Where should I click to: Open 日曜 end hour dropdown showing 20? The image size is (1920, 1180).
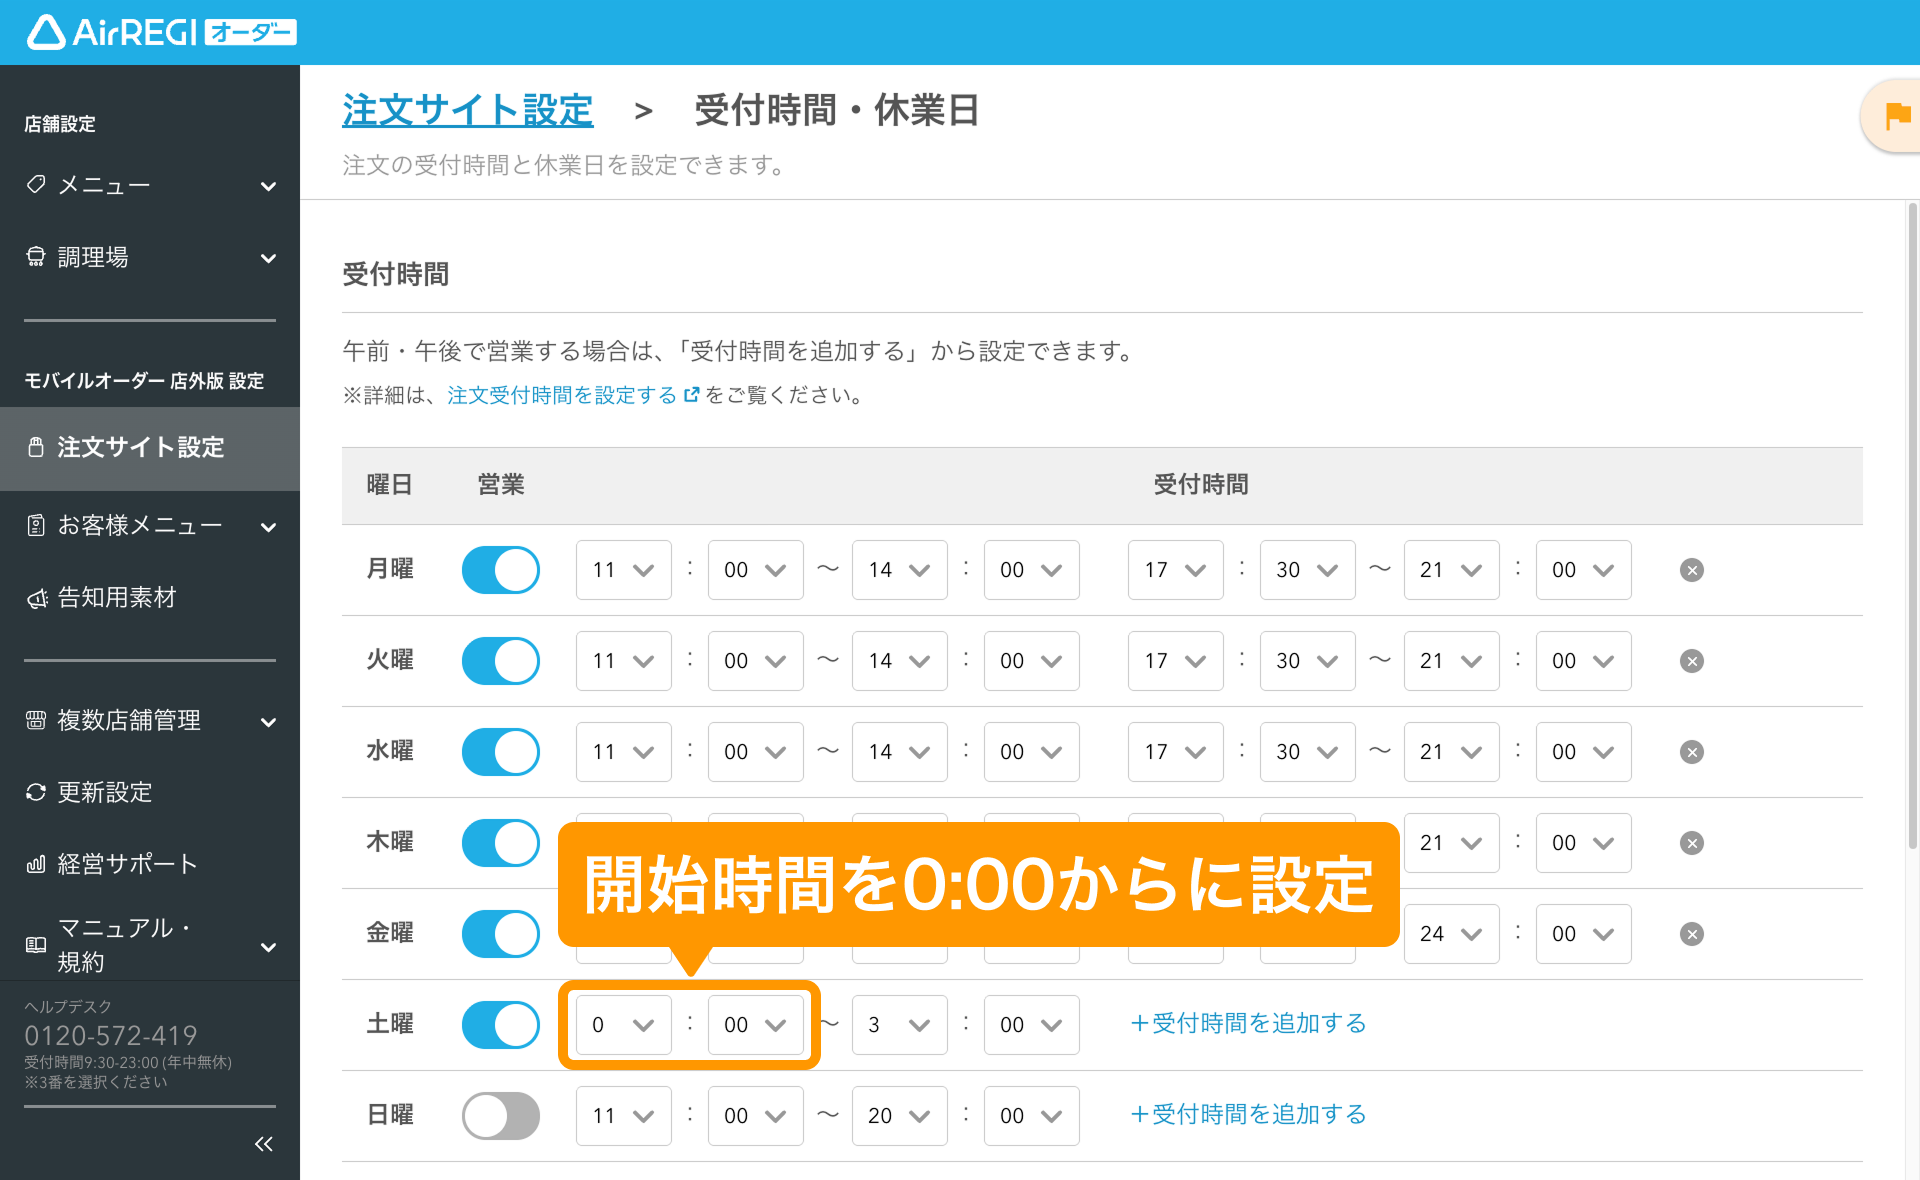point(899,1116)
